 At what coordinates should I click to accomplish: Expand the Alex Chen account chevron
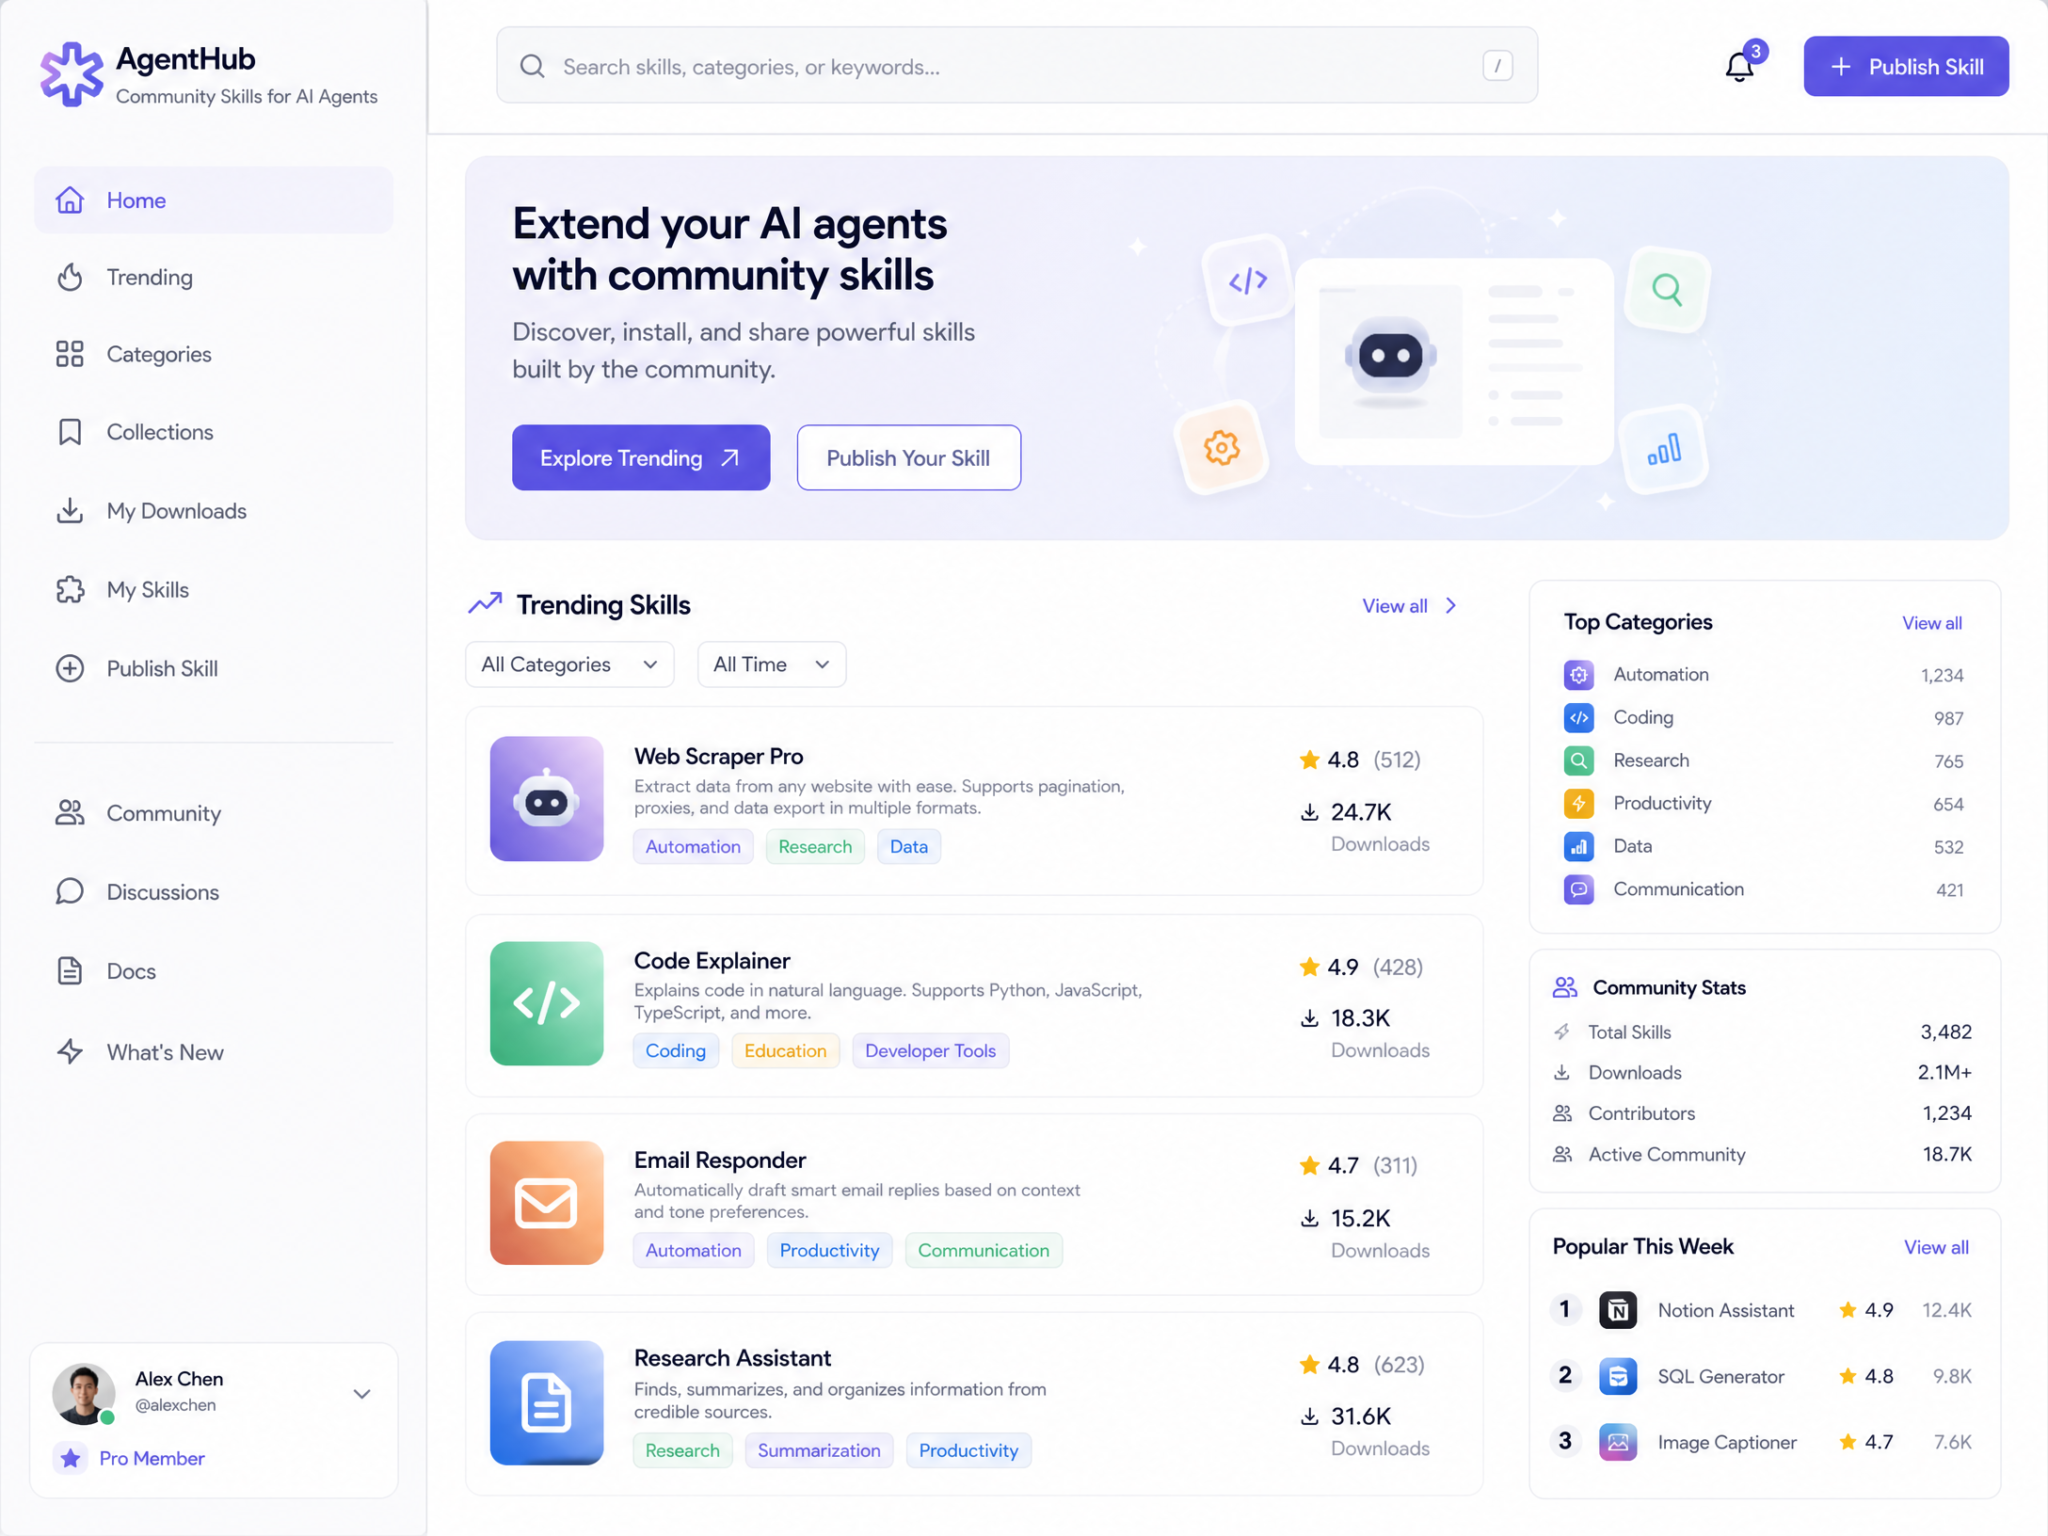[362, 1393]
